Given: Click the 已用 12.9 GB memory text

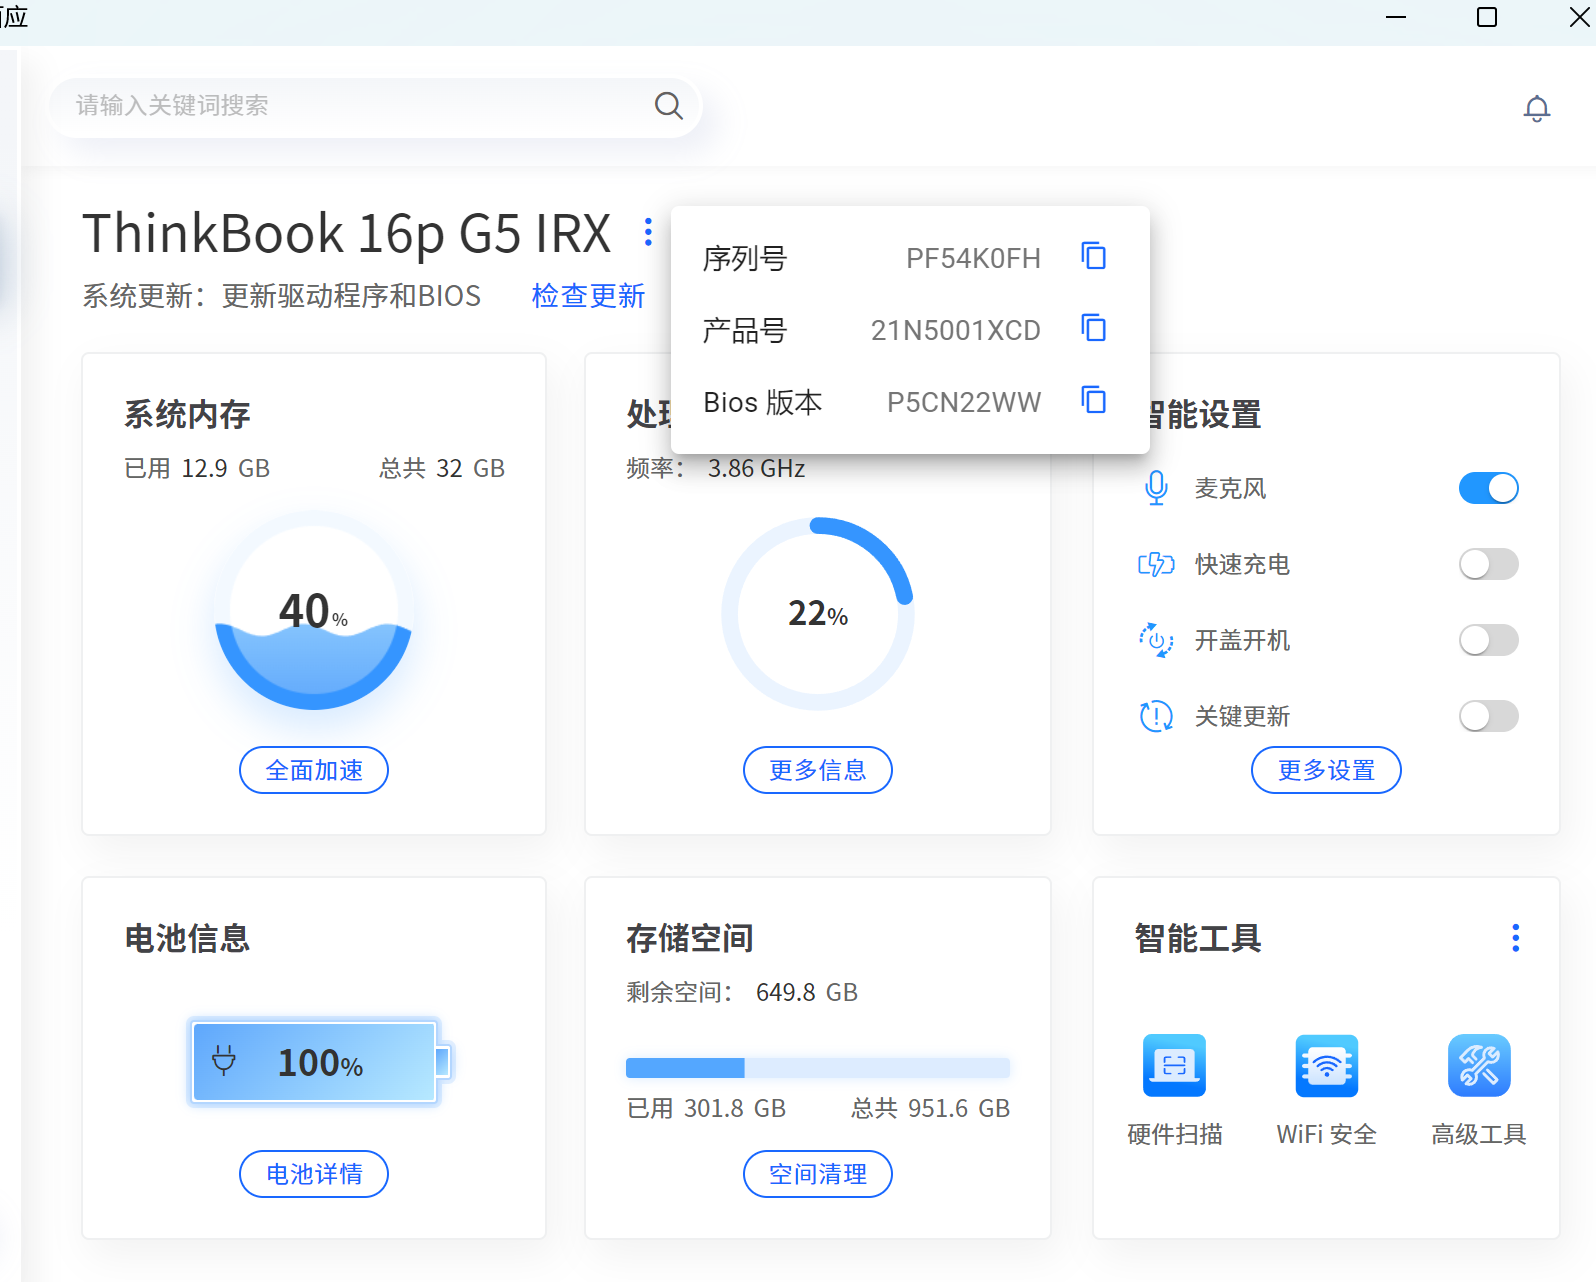Looking at the screenshot, I should pyautogui.click(x=197, y=468).
